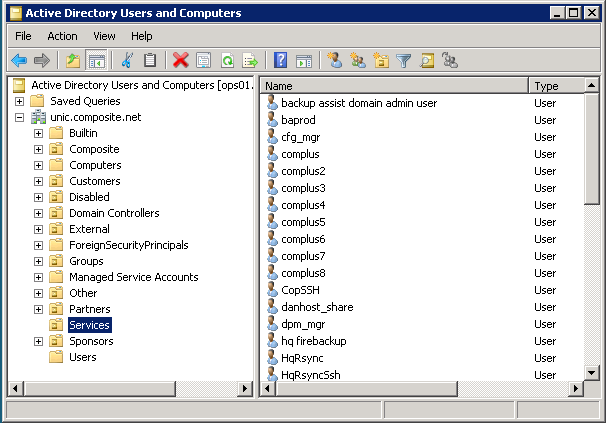Click the Forward arrow toolbar icon
Image resolution: width=606 pixels, height=423 pixels.
pos(42,61)
